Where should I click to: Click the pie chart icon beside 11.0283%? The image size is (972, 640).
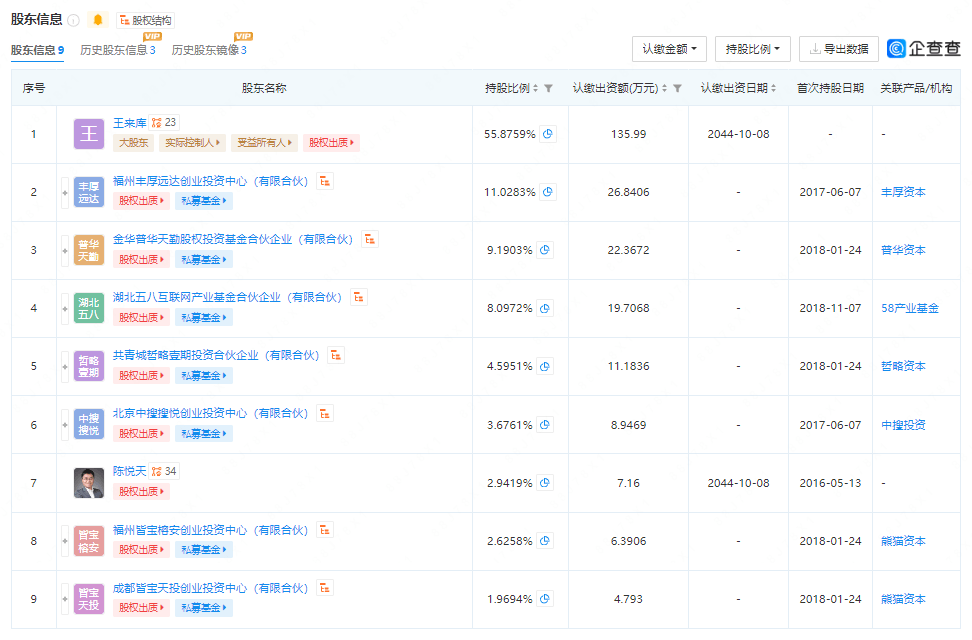546,192
